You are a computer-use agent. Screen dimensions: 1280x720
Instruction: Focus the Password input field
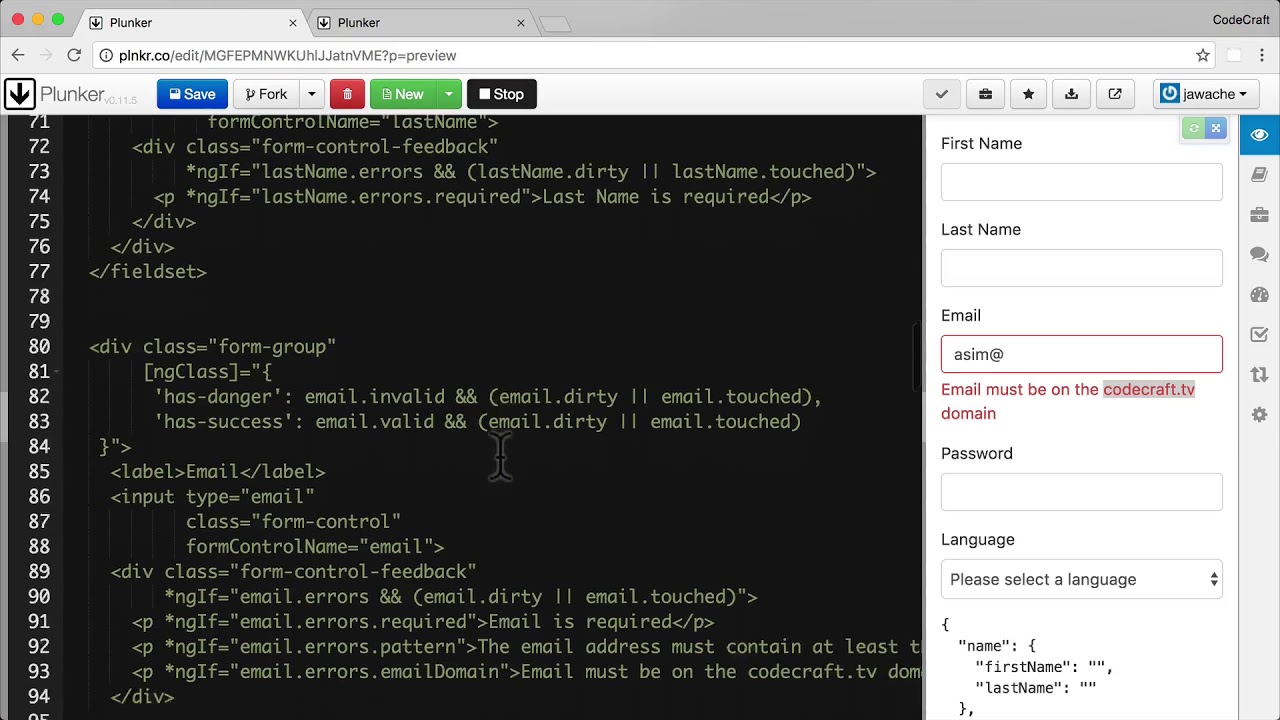1081,492
